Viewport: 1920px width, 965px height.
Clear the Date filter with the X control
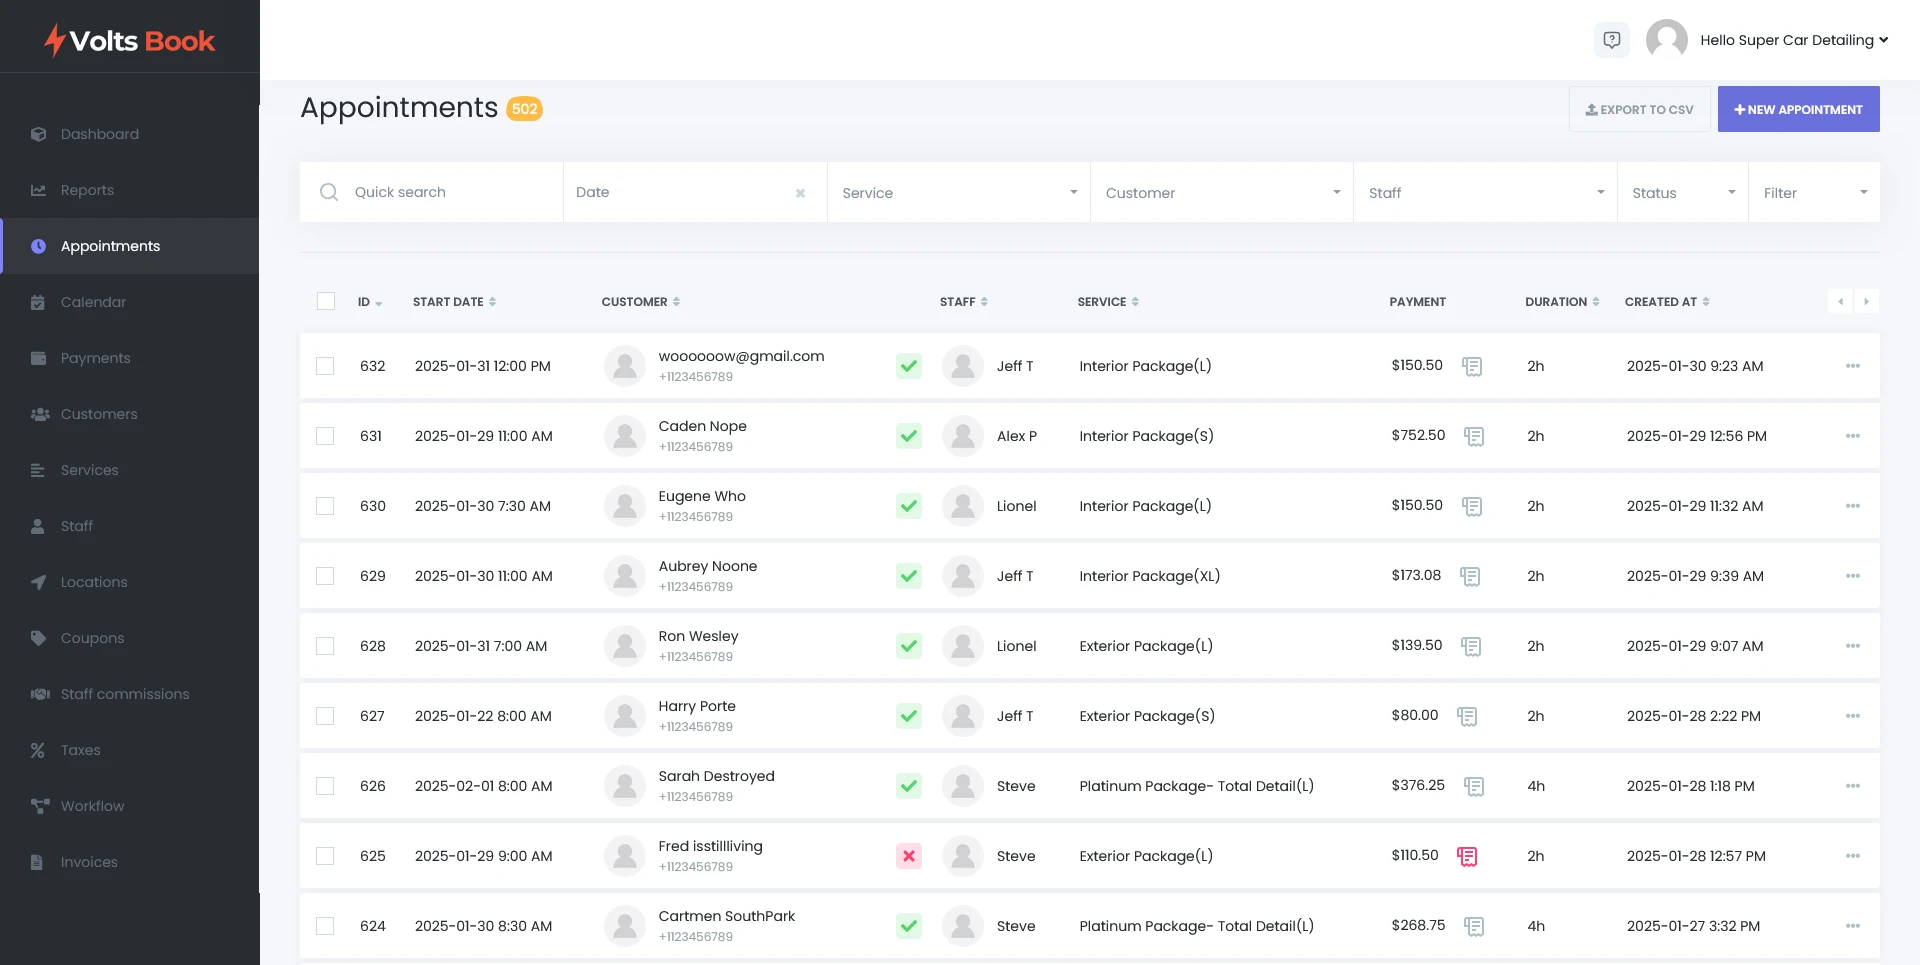tap(800, 193)
